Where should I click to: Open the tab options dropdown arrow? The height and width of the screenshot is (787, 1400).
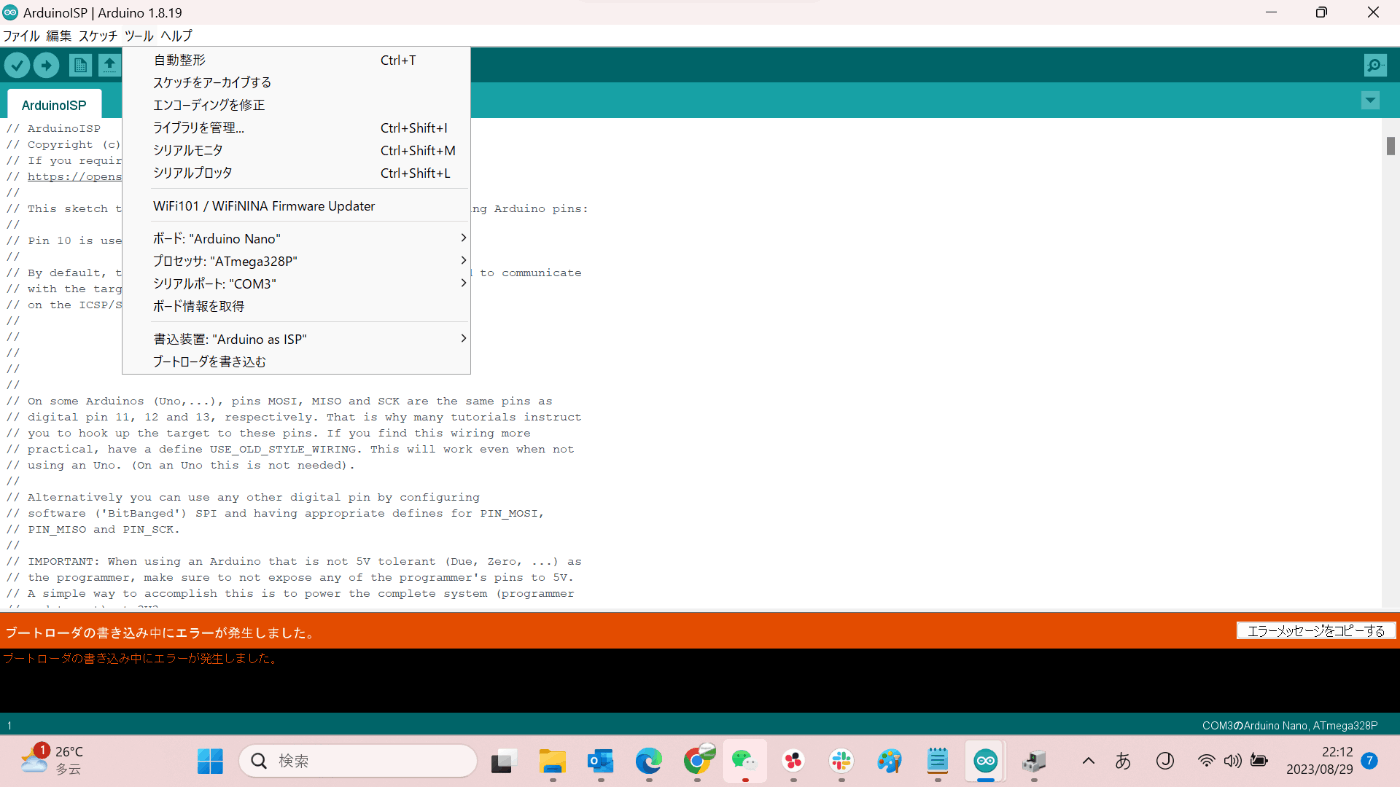1370,101
